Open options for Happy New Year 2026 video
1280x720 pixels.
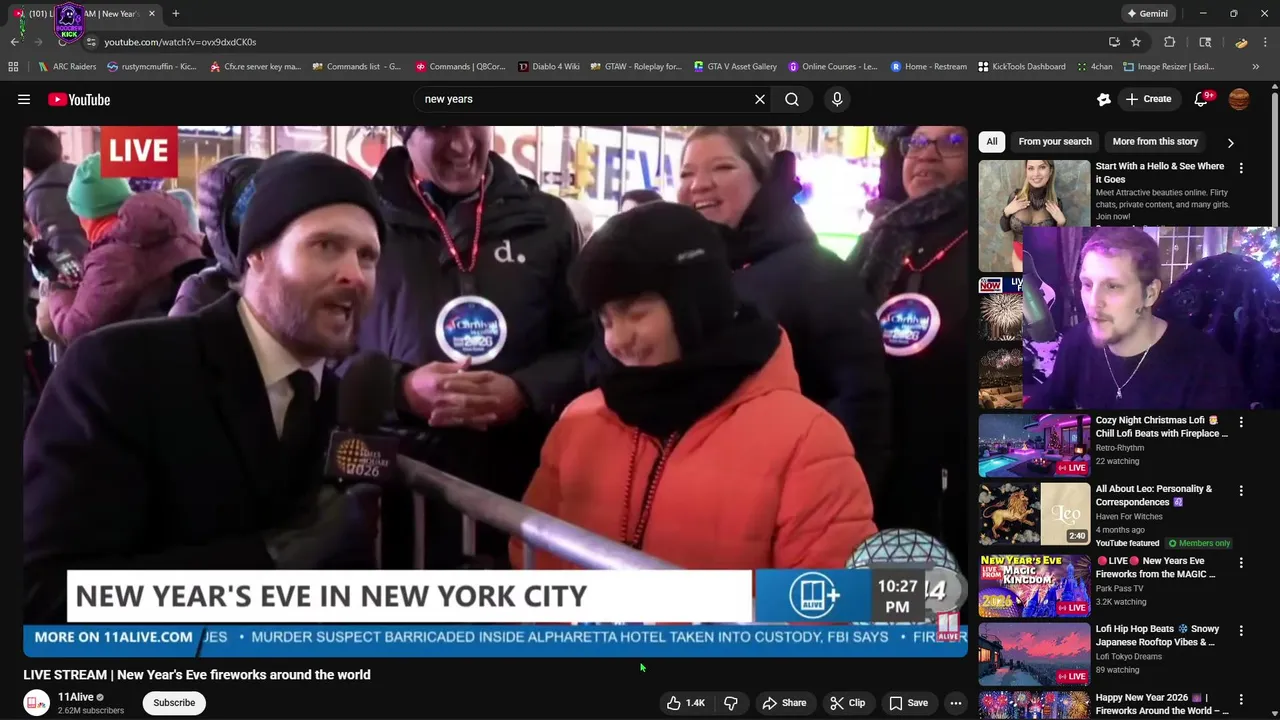tap(1241, 699)
